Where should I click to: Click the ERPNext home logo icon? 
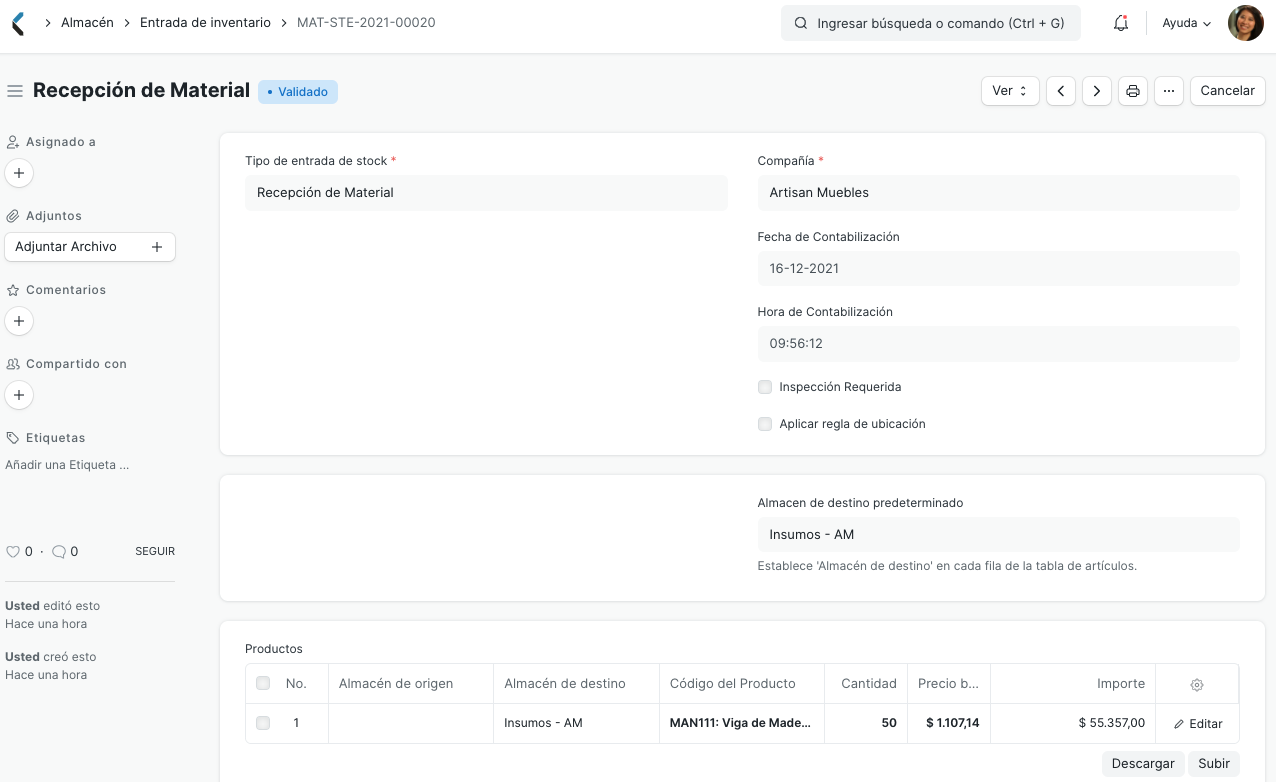click(18, 23)
